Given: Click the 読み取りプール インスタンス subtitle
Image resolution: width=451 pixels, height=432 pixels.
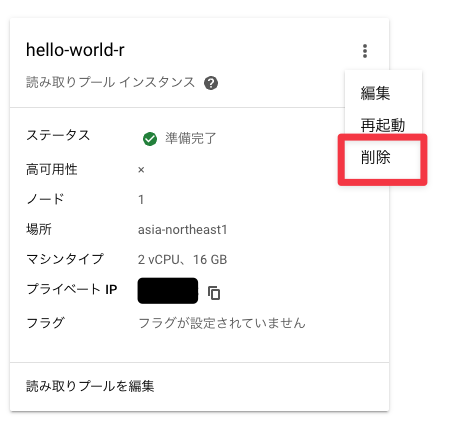Looking at the screenshot, I should (x=110, y=82).
